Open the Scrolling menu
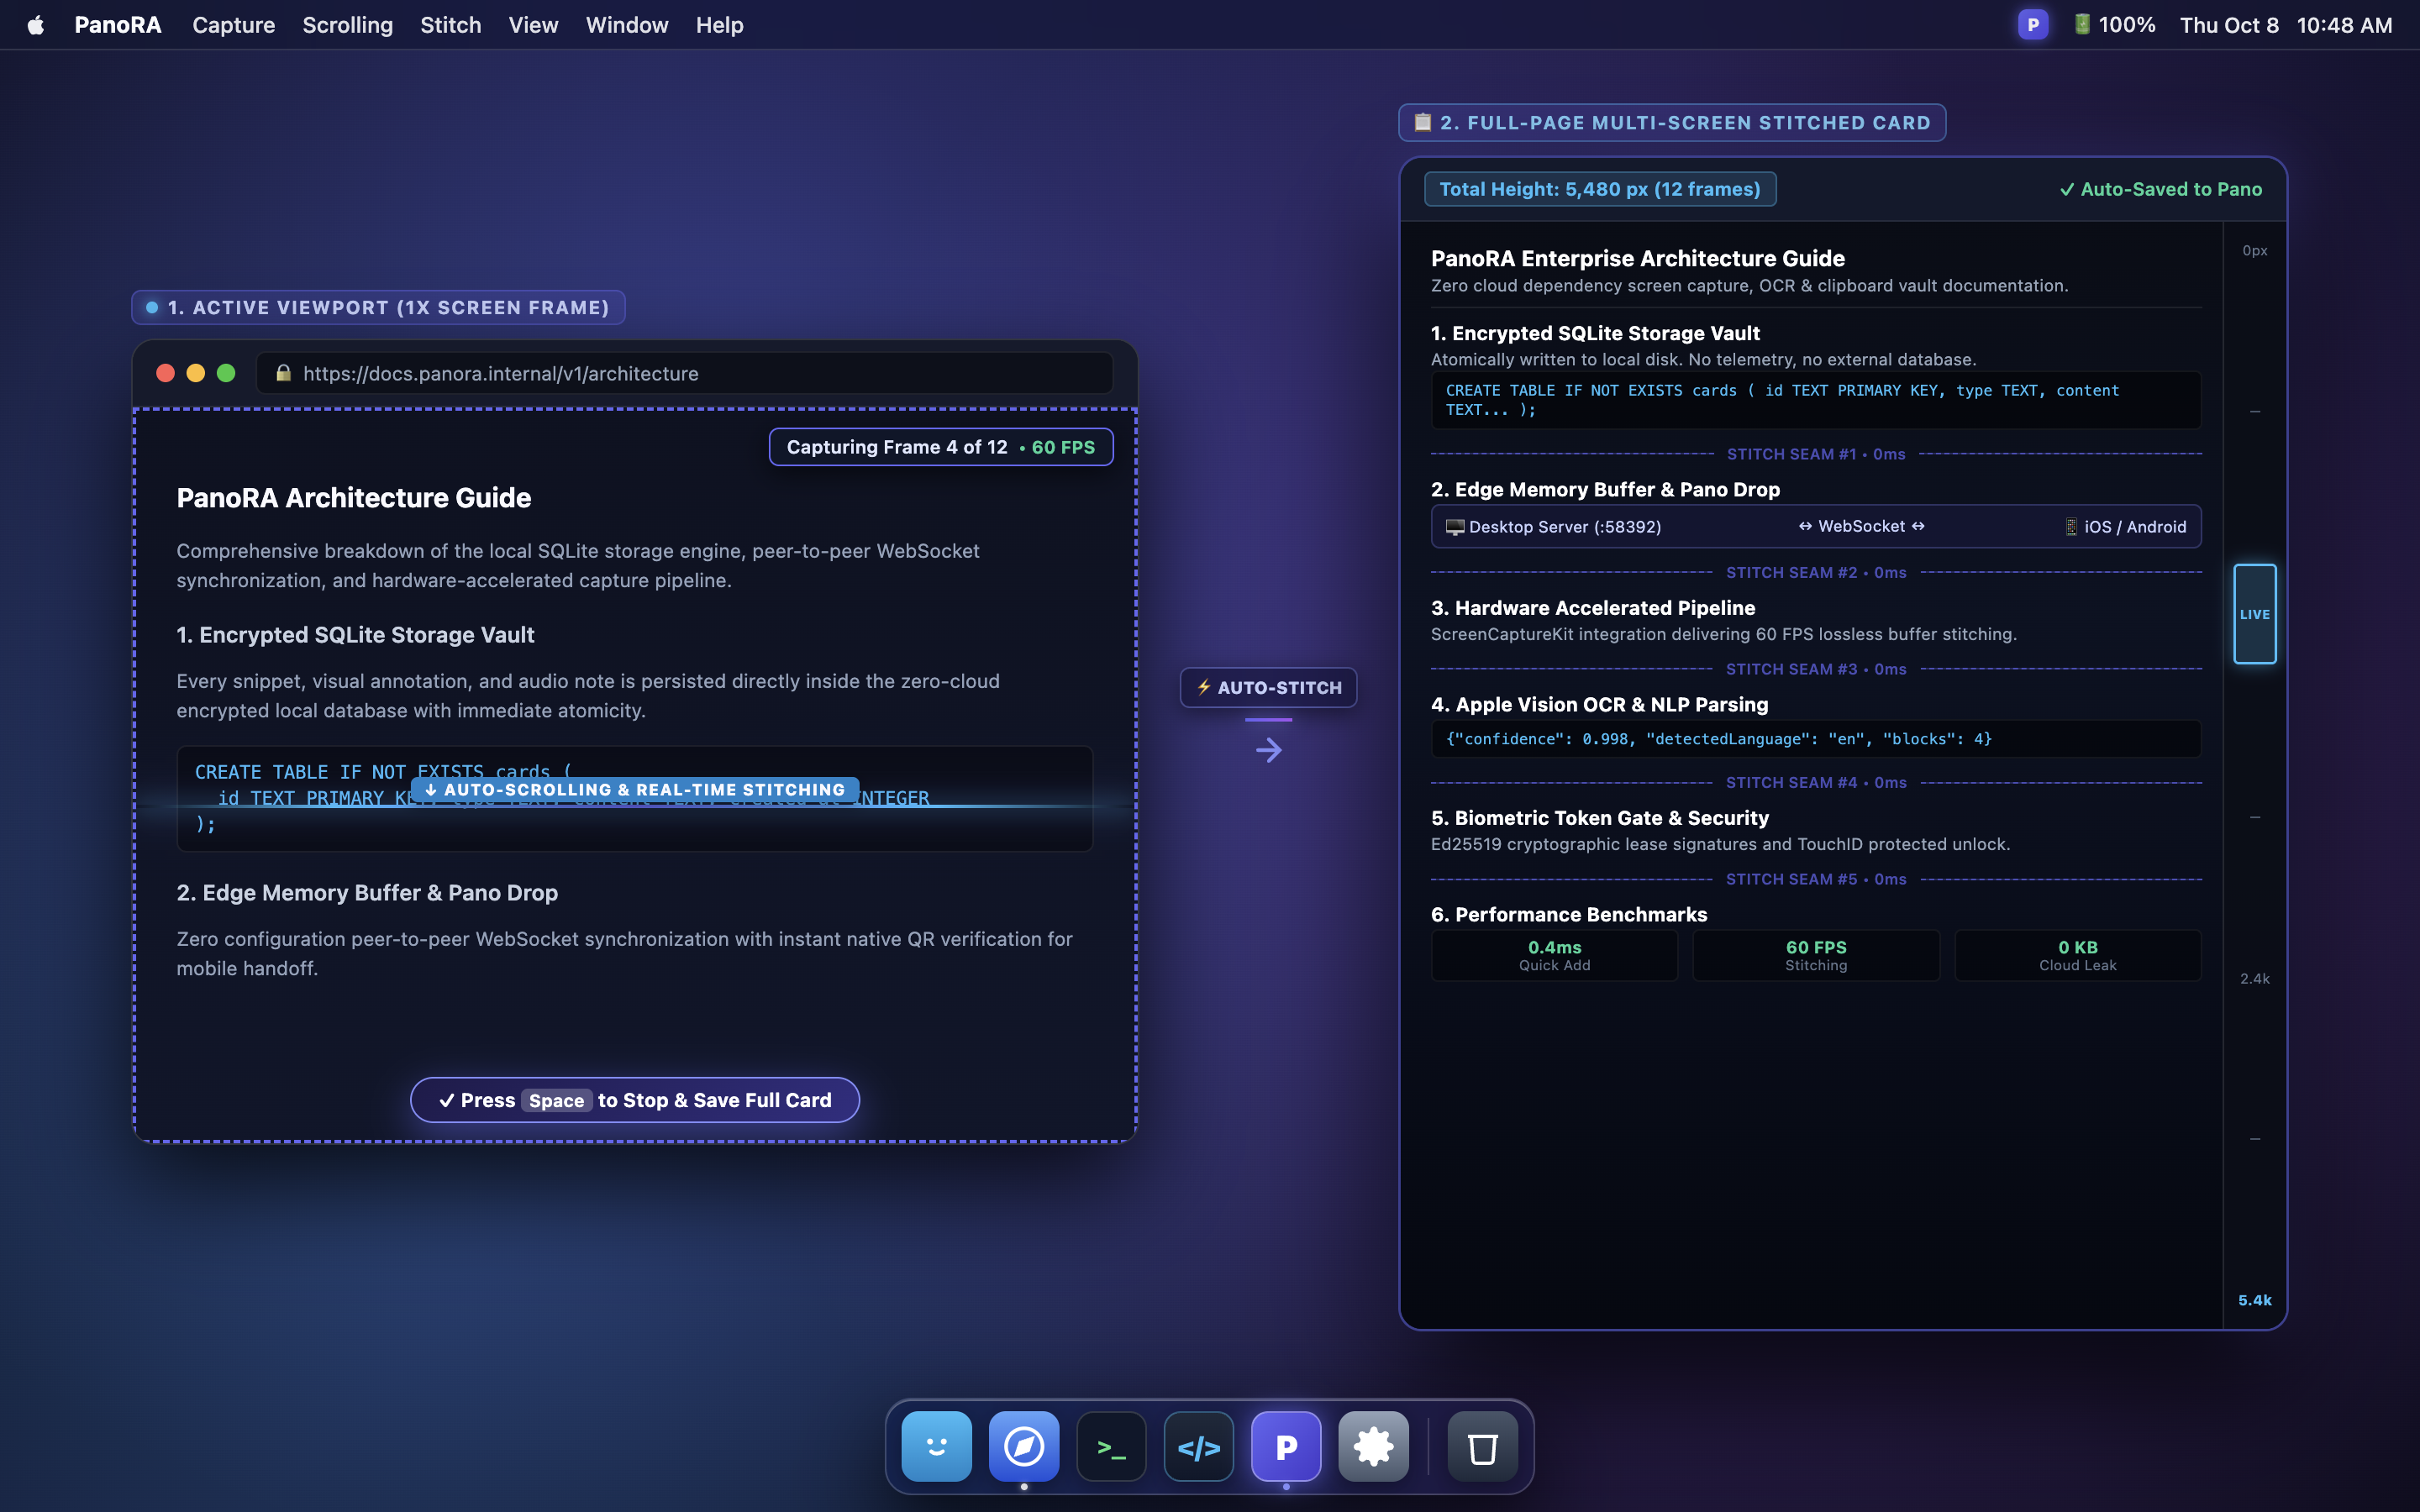The image size is (2420, 1512). [x=347, y=25]
